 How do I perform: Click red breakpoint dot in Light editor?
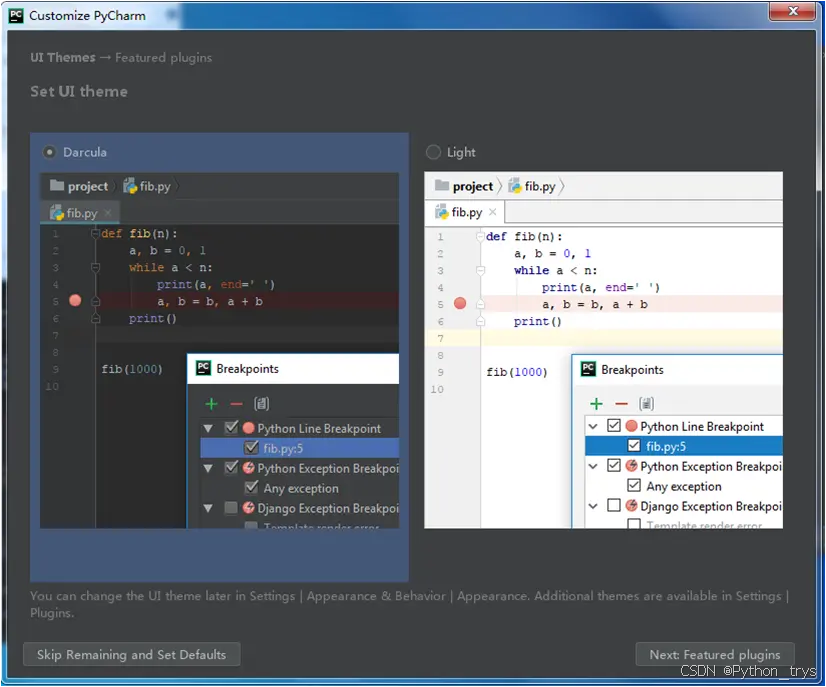(460, 303)
